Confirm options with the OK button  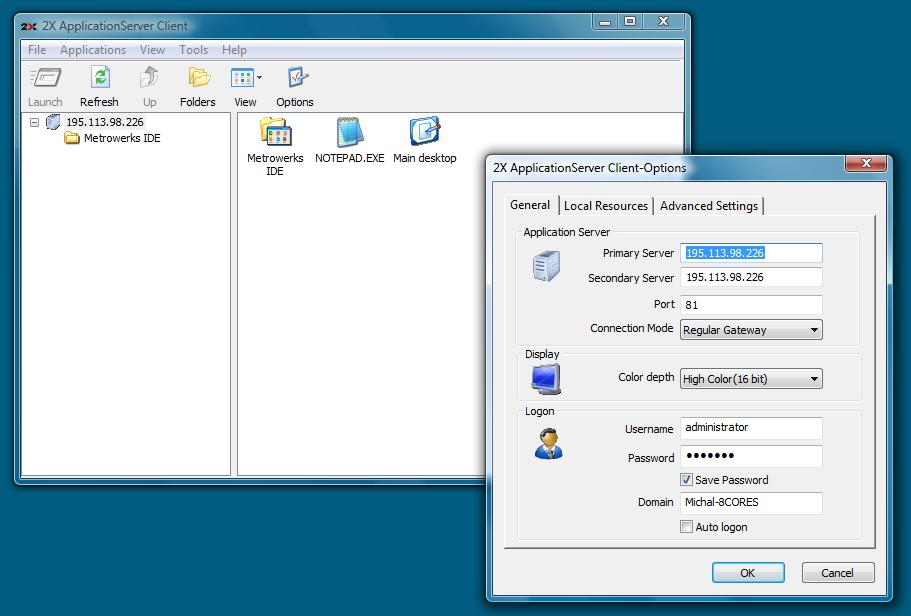[748, 573]
